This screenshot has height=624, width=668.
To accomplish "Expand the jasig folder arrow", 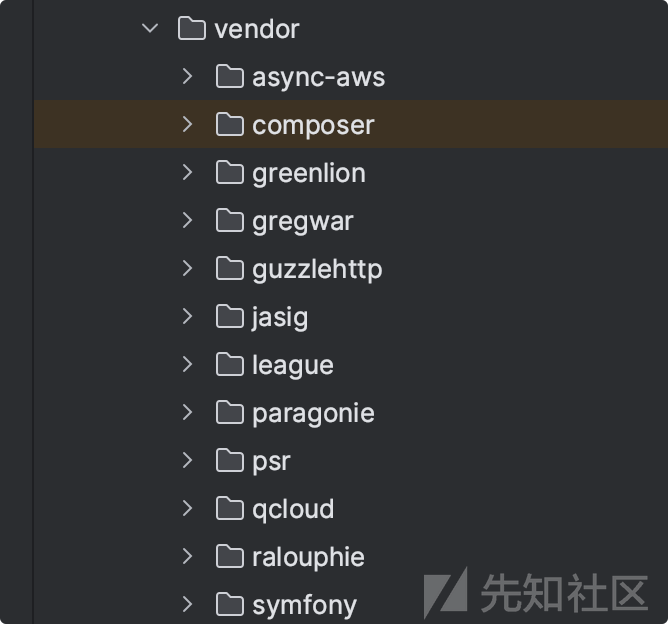I will (x=187, y=317).
